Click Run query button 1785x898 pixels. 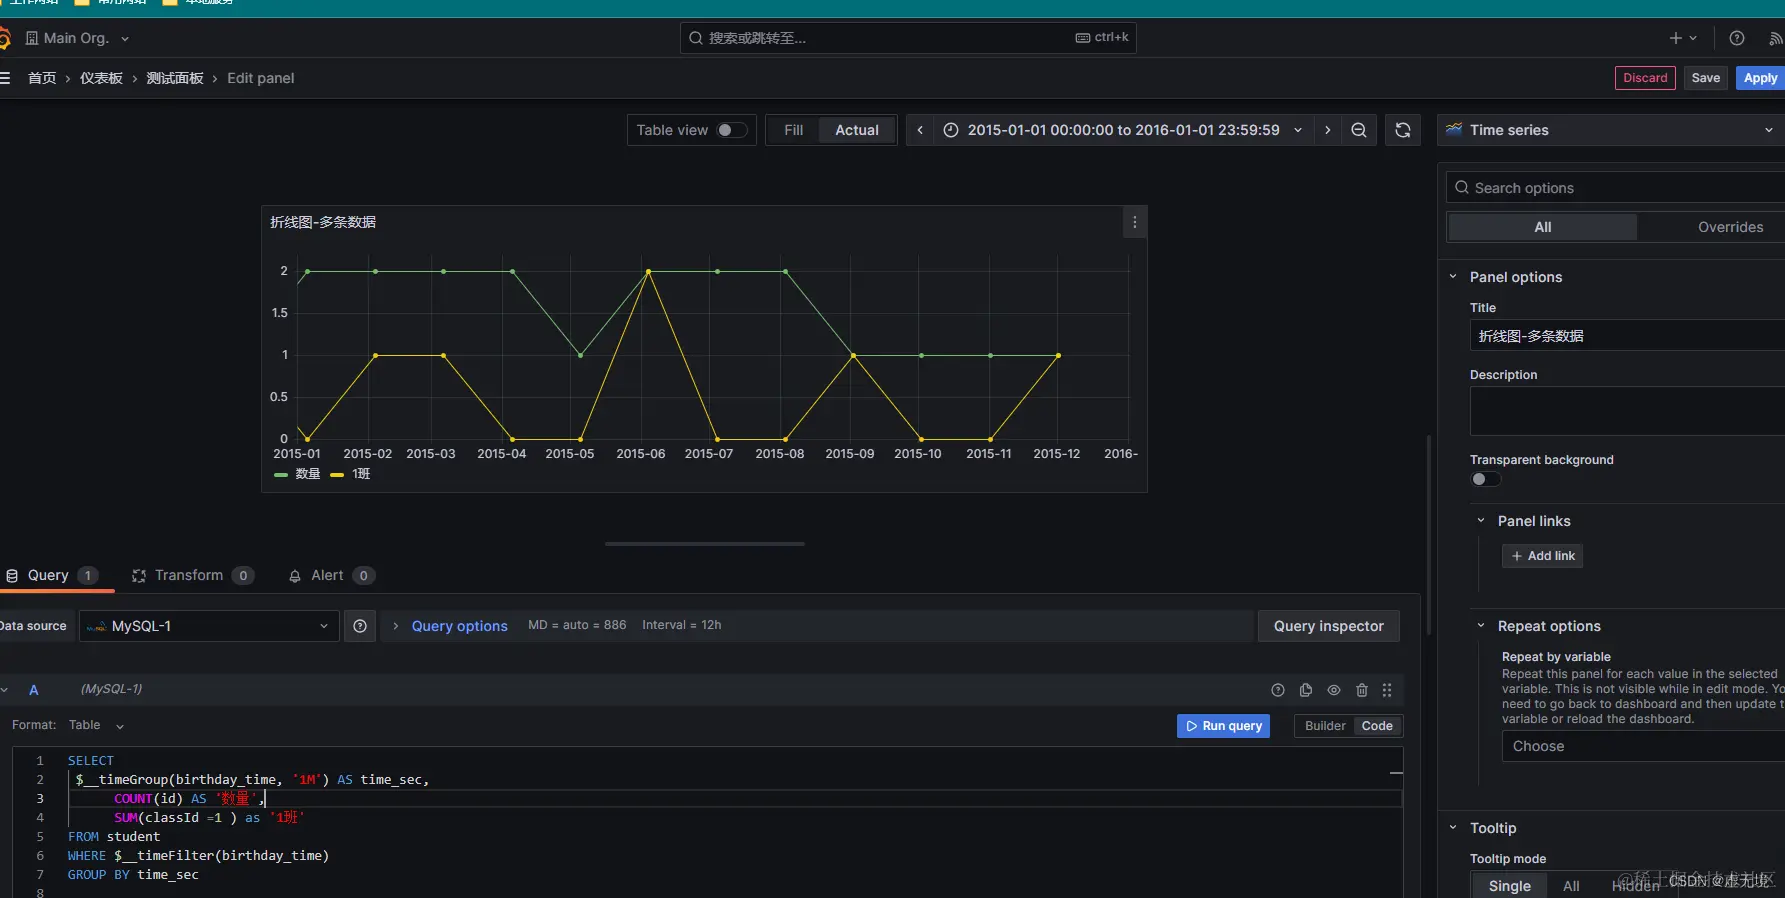(x=1223, y=726)
